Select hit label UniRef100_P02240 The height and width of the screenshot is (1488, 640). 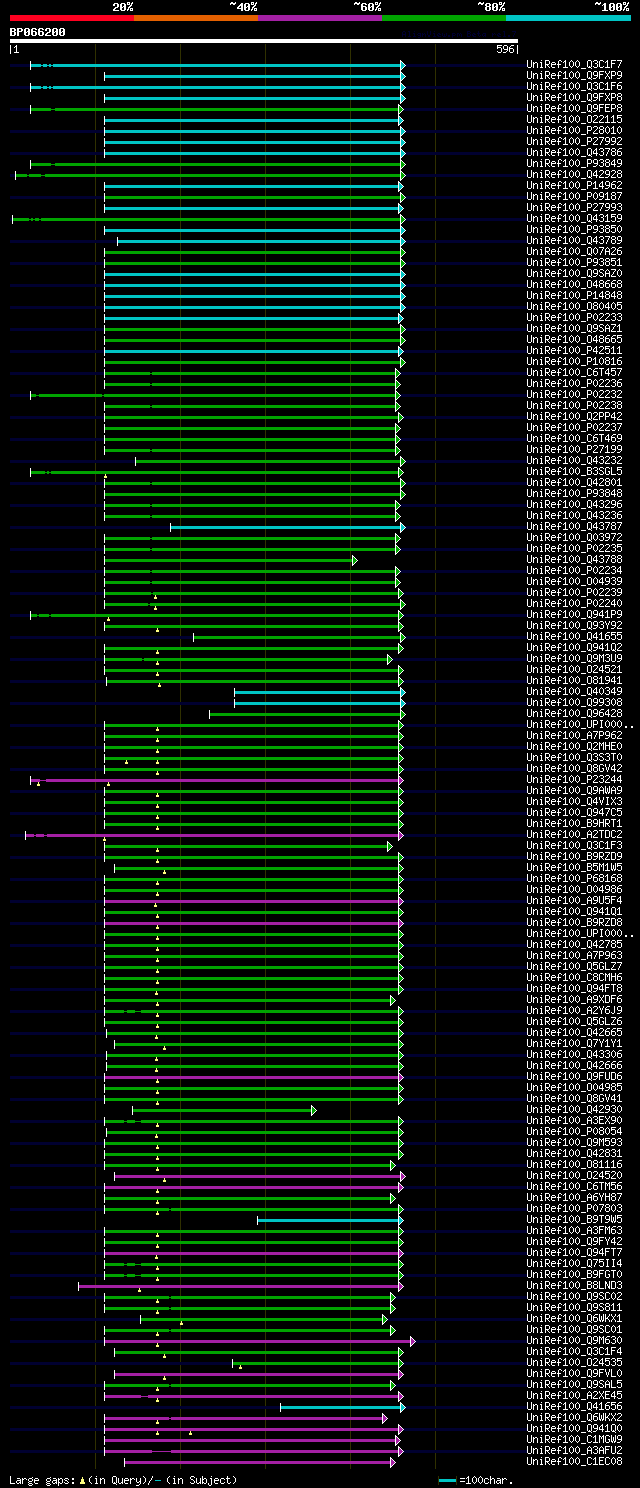coord(574,604)
